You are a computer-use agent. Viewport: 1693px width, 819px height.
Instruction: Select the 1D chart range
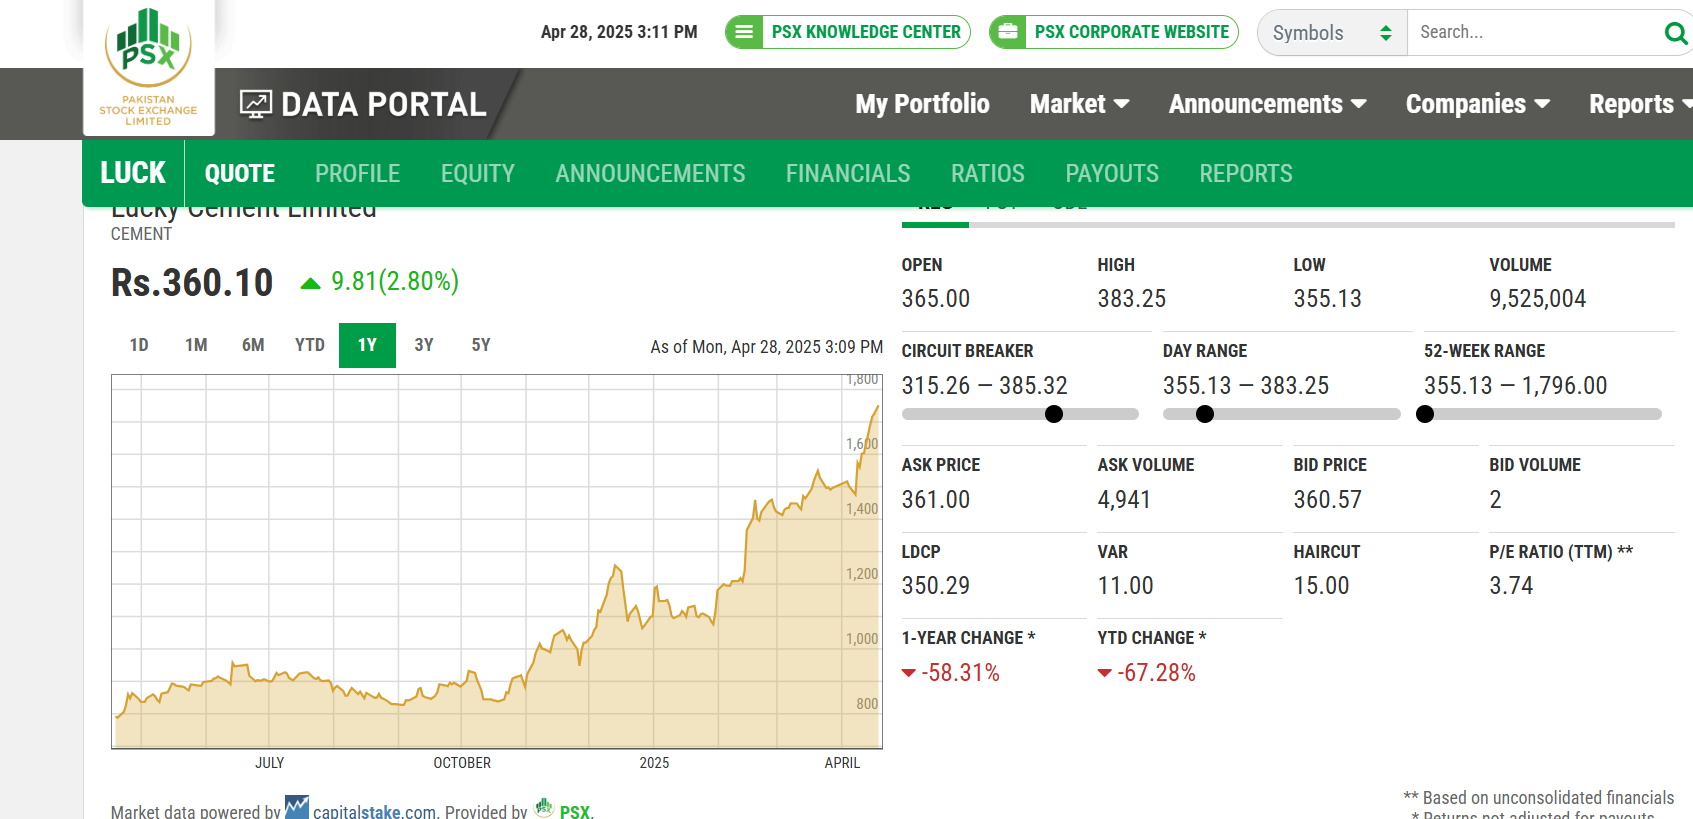tap(139, 345)
